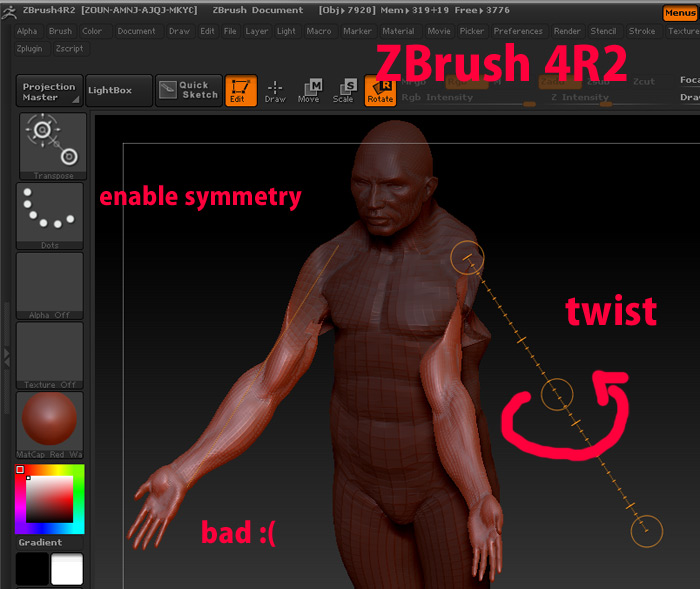Viewport: 700px width, 589px height.
Task: Open LightBox browser
Action: 119,91
